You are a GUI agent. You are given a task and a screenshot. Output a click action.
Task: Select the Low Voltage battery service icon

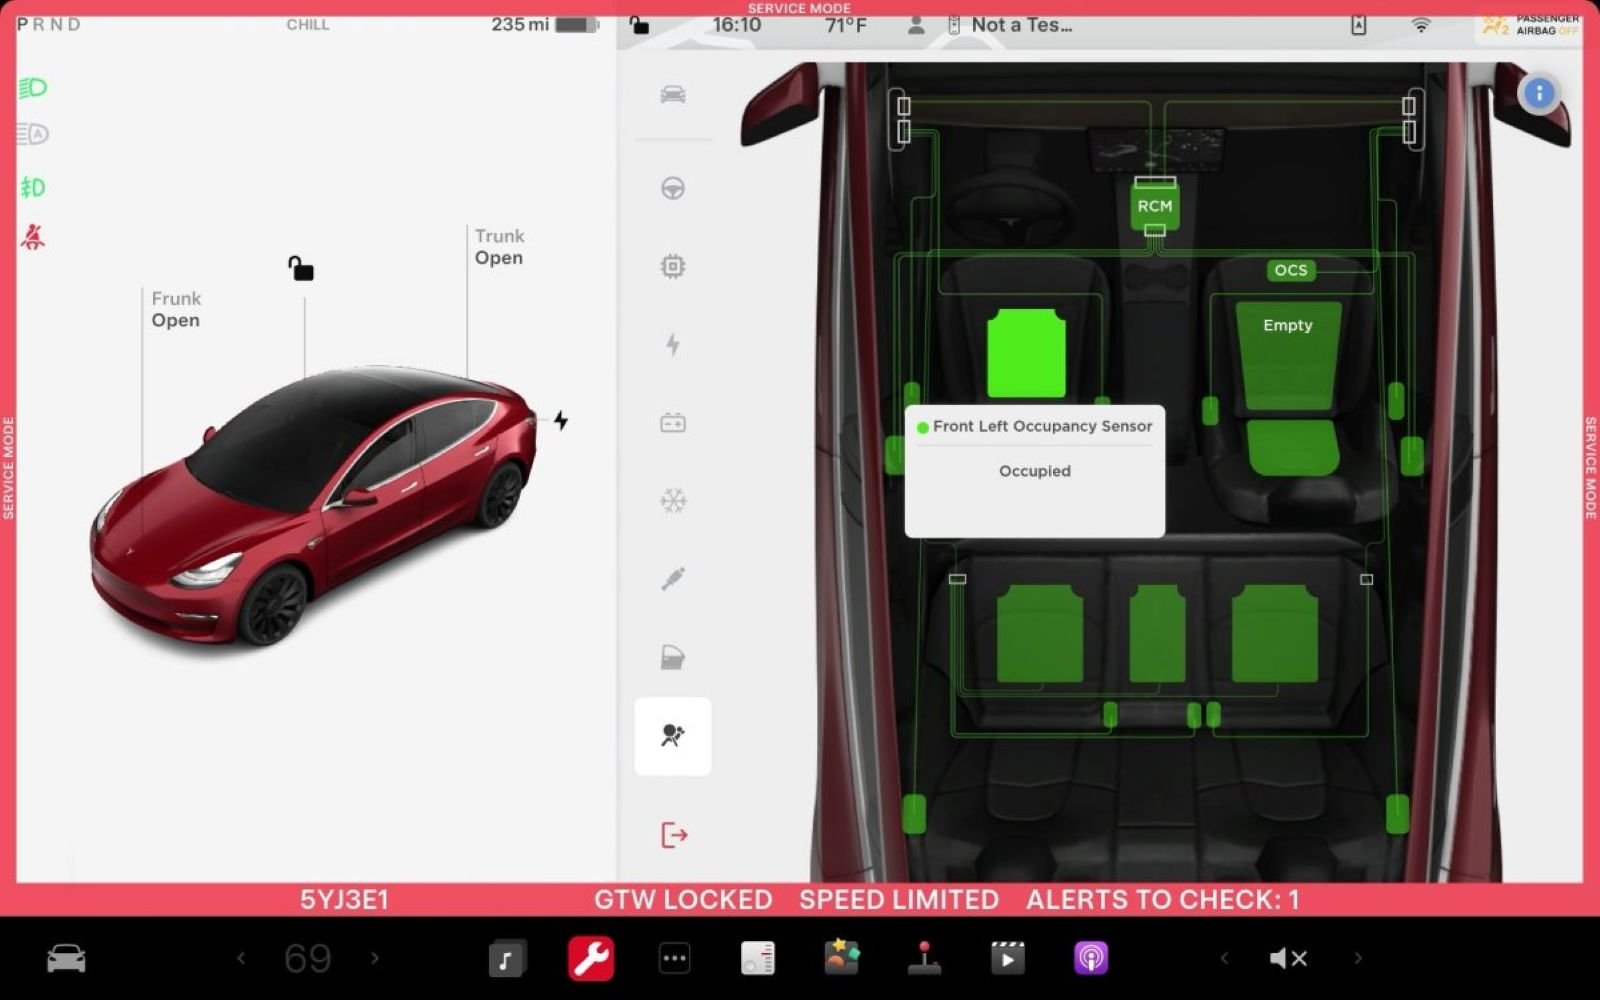[x=673, y=422]
